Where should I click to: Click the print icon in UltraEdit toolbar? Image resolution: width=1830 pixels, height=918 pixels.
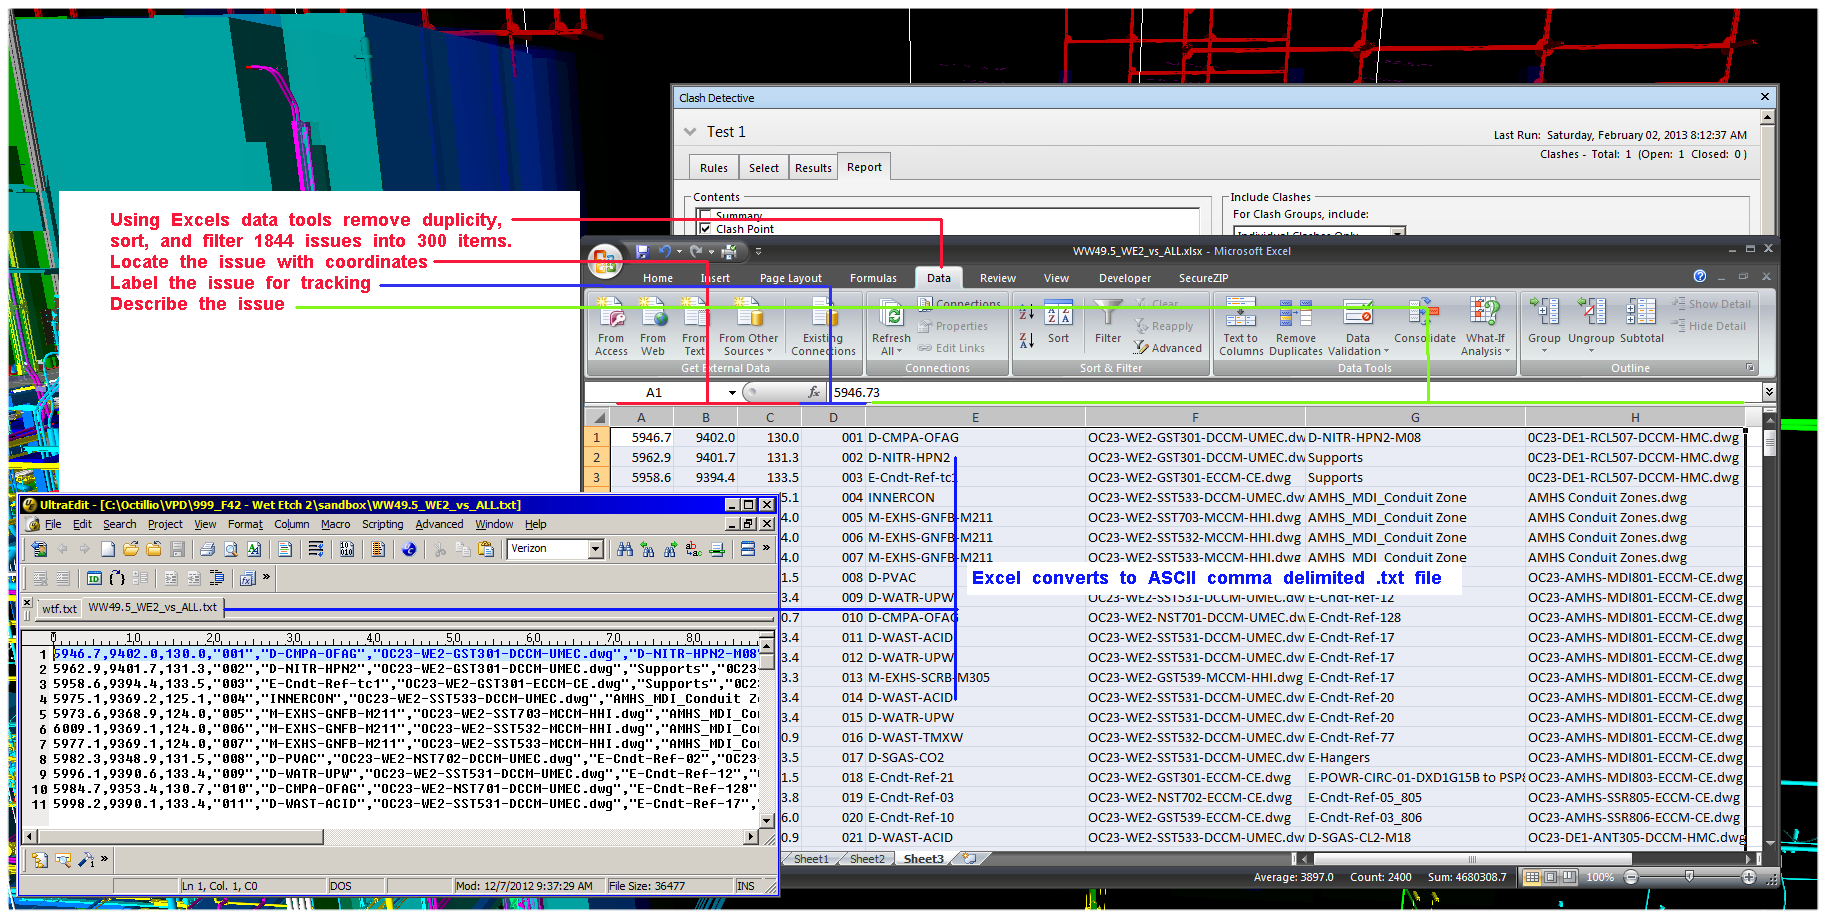click(x=207, y=549)
